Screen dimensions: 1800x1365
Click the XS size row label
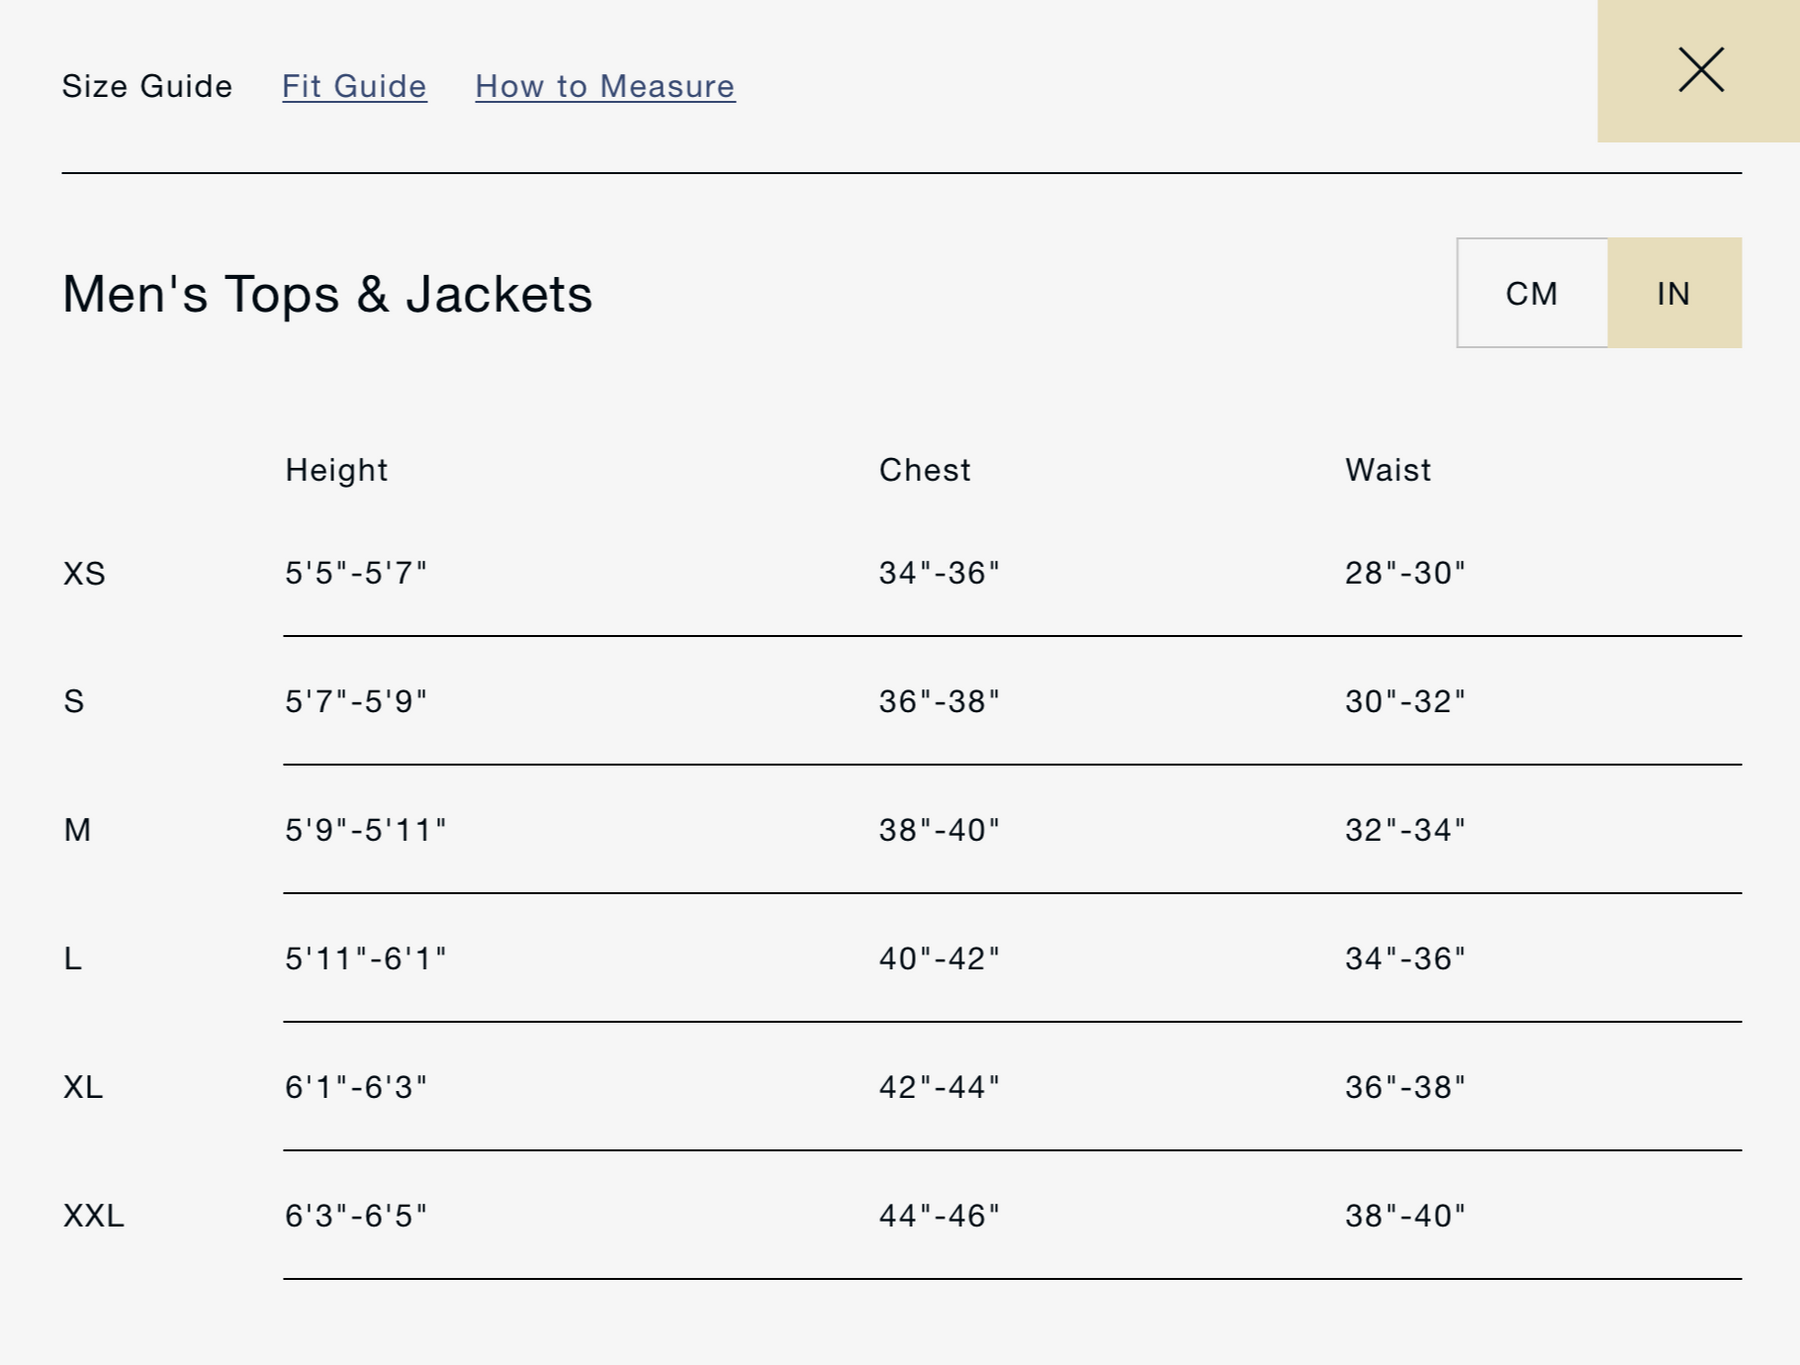84,573
